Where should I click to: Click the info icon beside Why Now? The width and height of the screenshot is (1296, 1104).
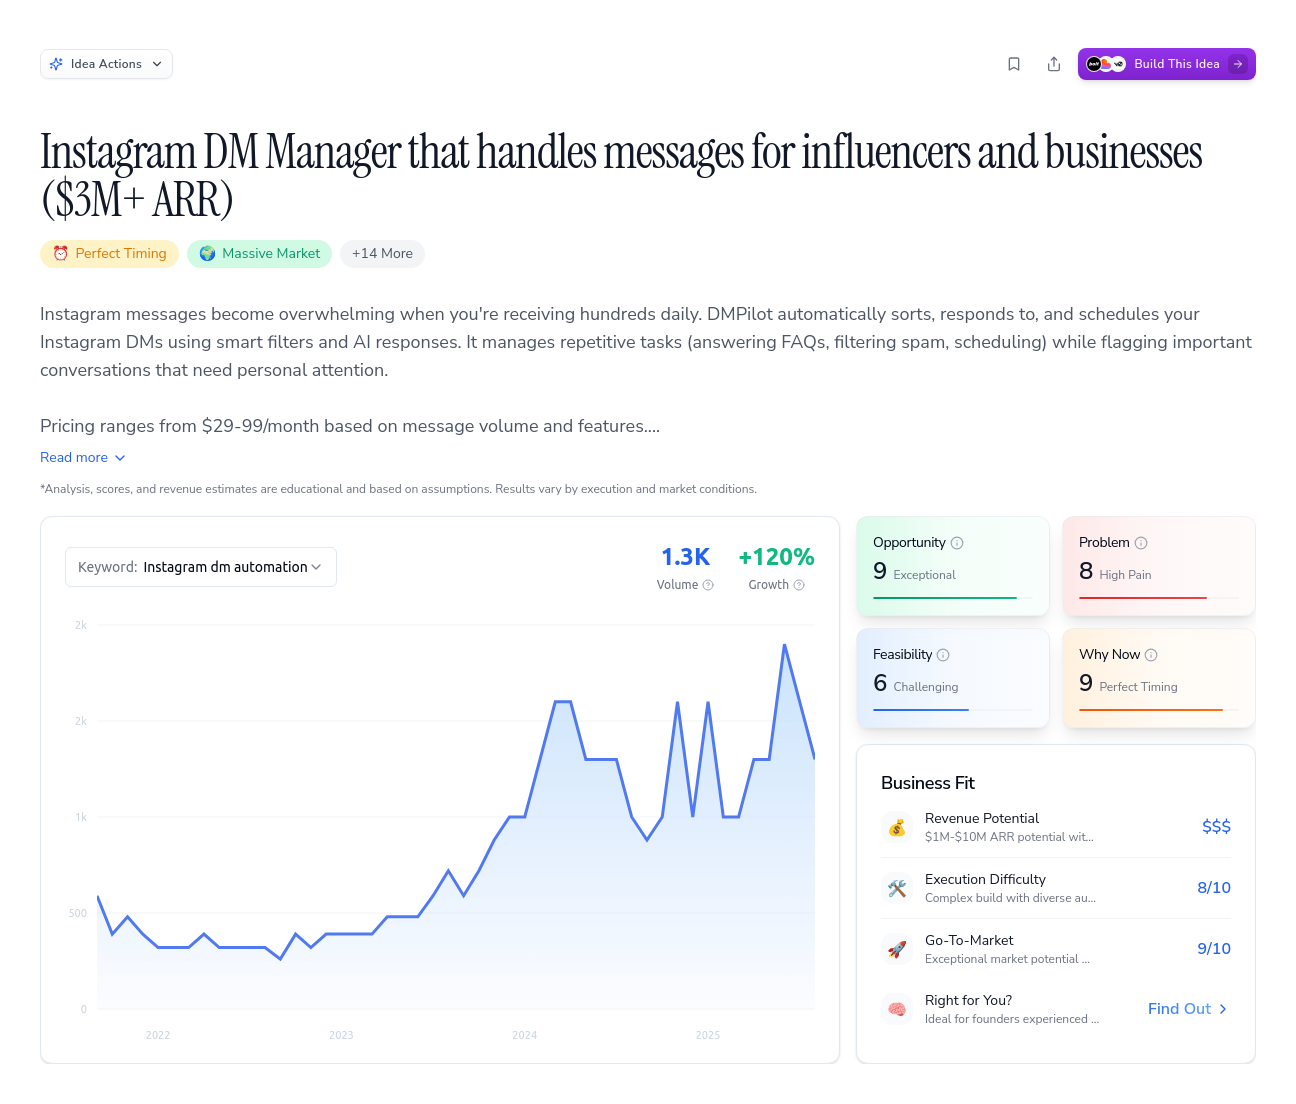point(1151,655)
